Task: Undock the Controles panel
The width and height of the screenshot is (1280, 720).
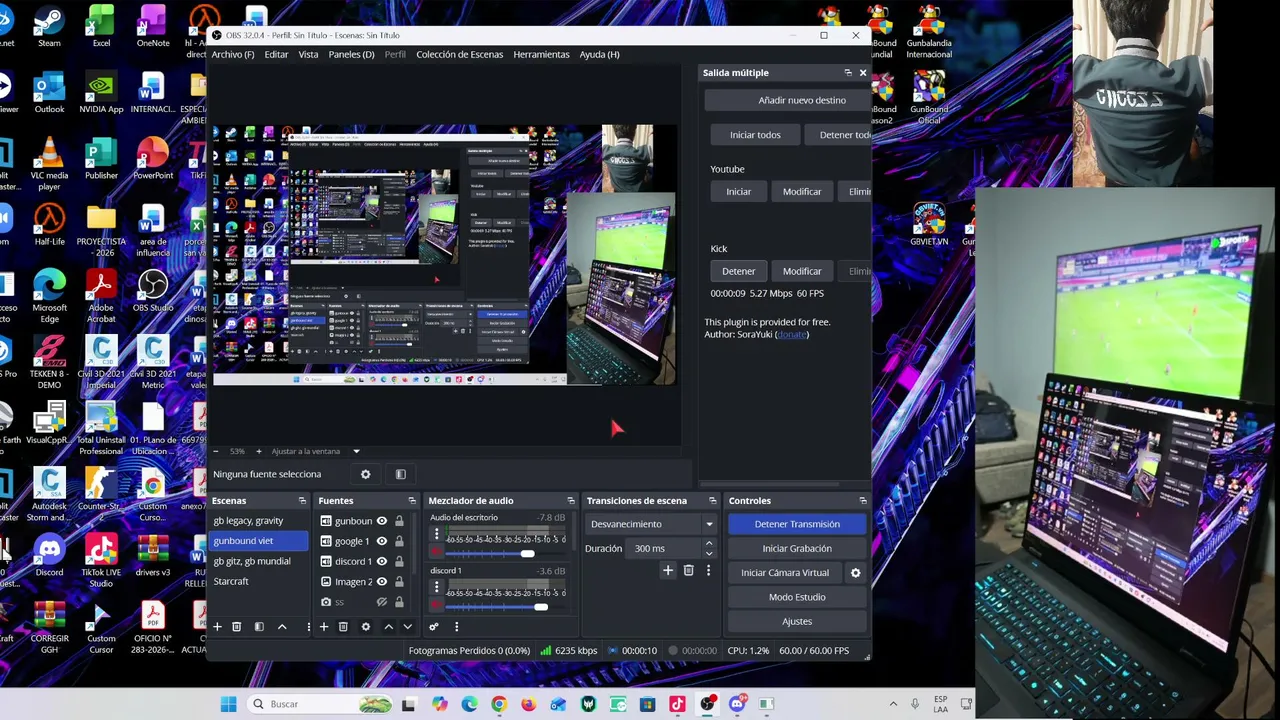Action: pyautogui.click(x=862, y=501)
